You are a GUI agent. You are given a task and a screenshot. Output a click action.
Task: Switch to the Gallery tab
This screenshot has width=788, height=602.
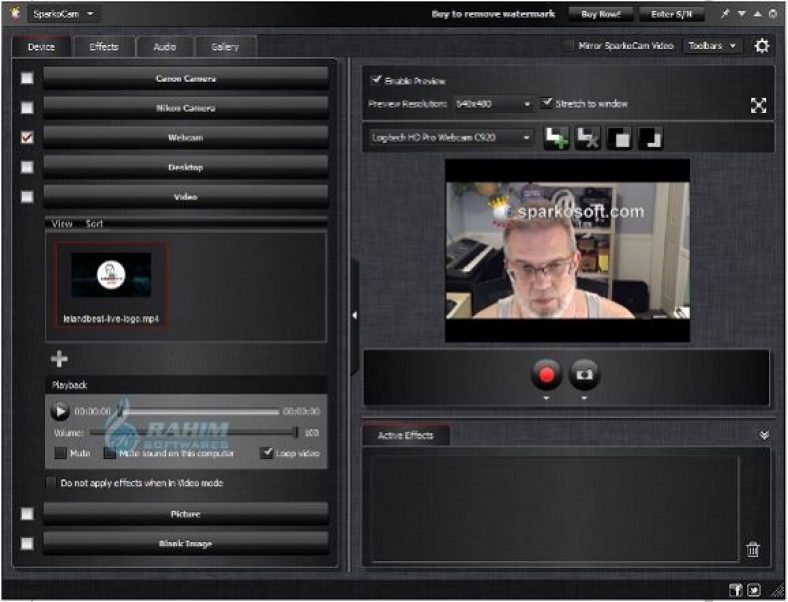pyautogui.click(x=225, y=47)
